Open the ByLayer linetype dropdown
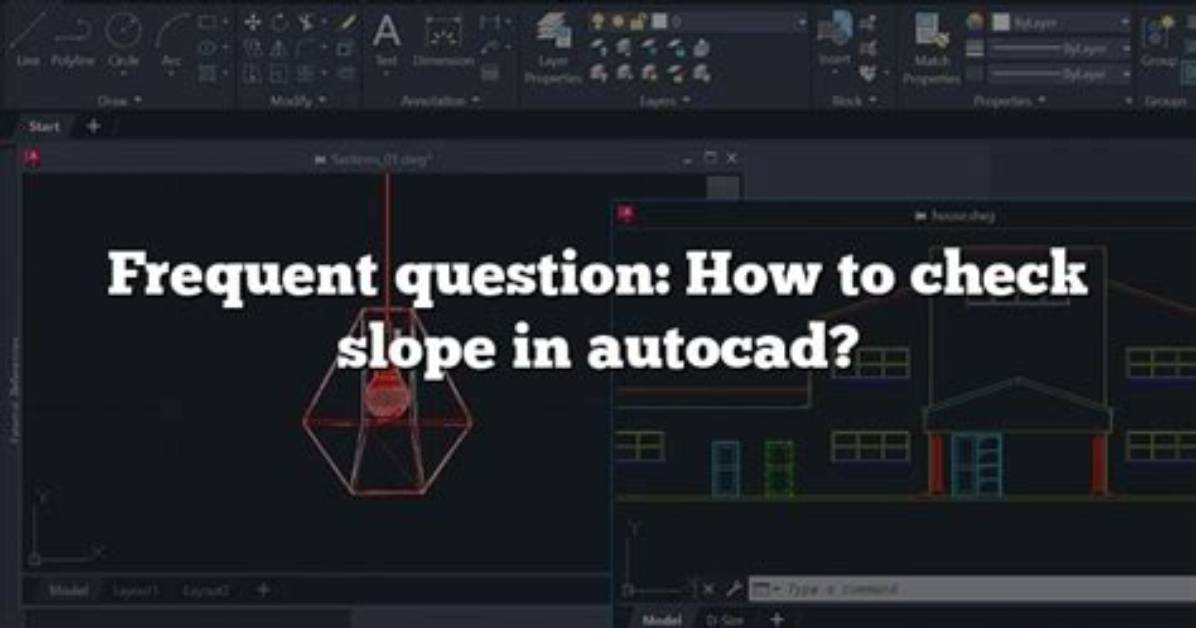The image size is (1196, 628). (x=1059, y=74)
